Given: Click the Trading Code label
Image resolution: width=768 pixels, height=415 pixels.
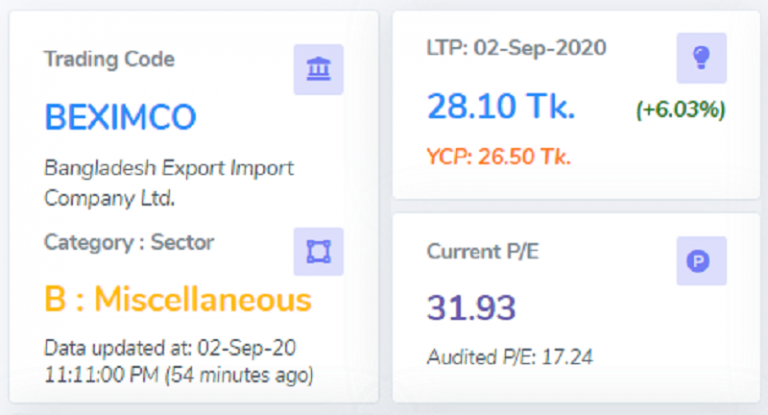Looking at the screenshot, I should pyautogui.click(x=109, y=59).
